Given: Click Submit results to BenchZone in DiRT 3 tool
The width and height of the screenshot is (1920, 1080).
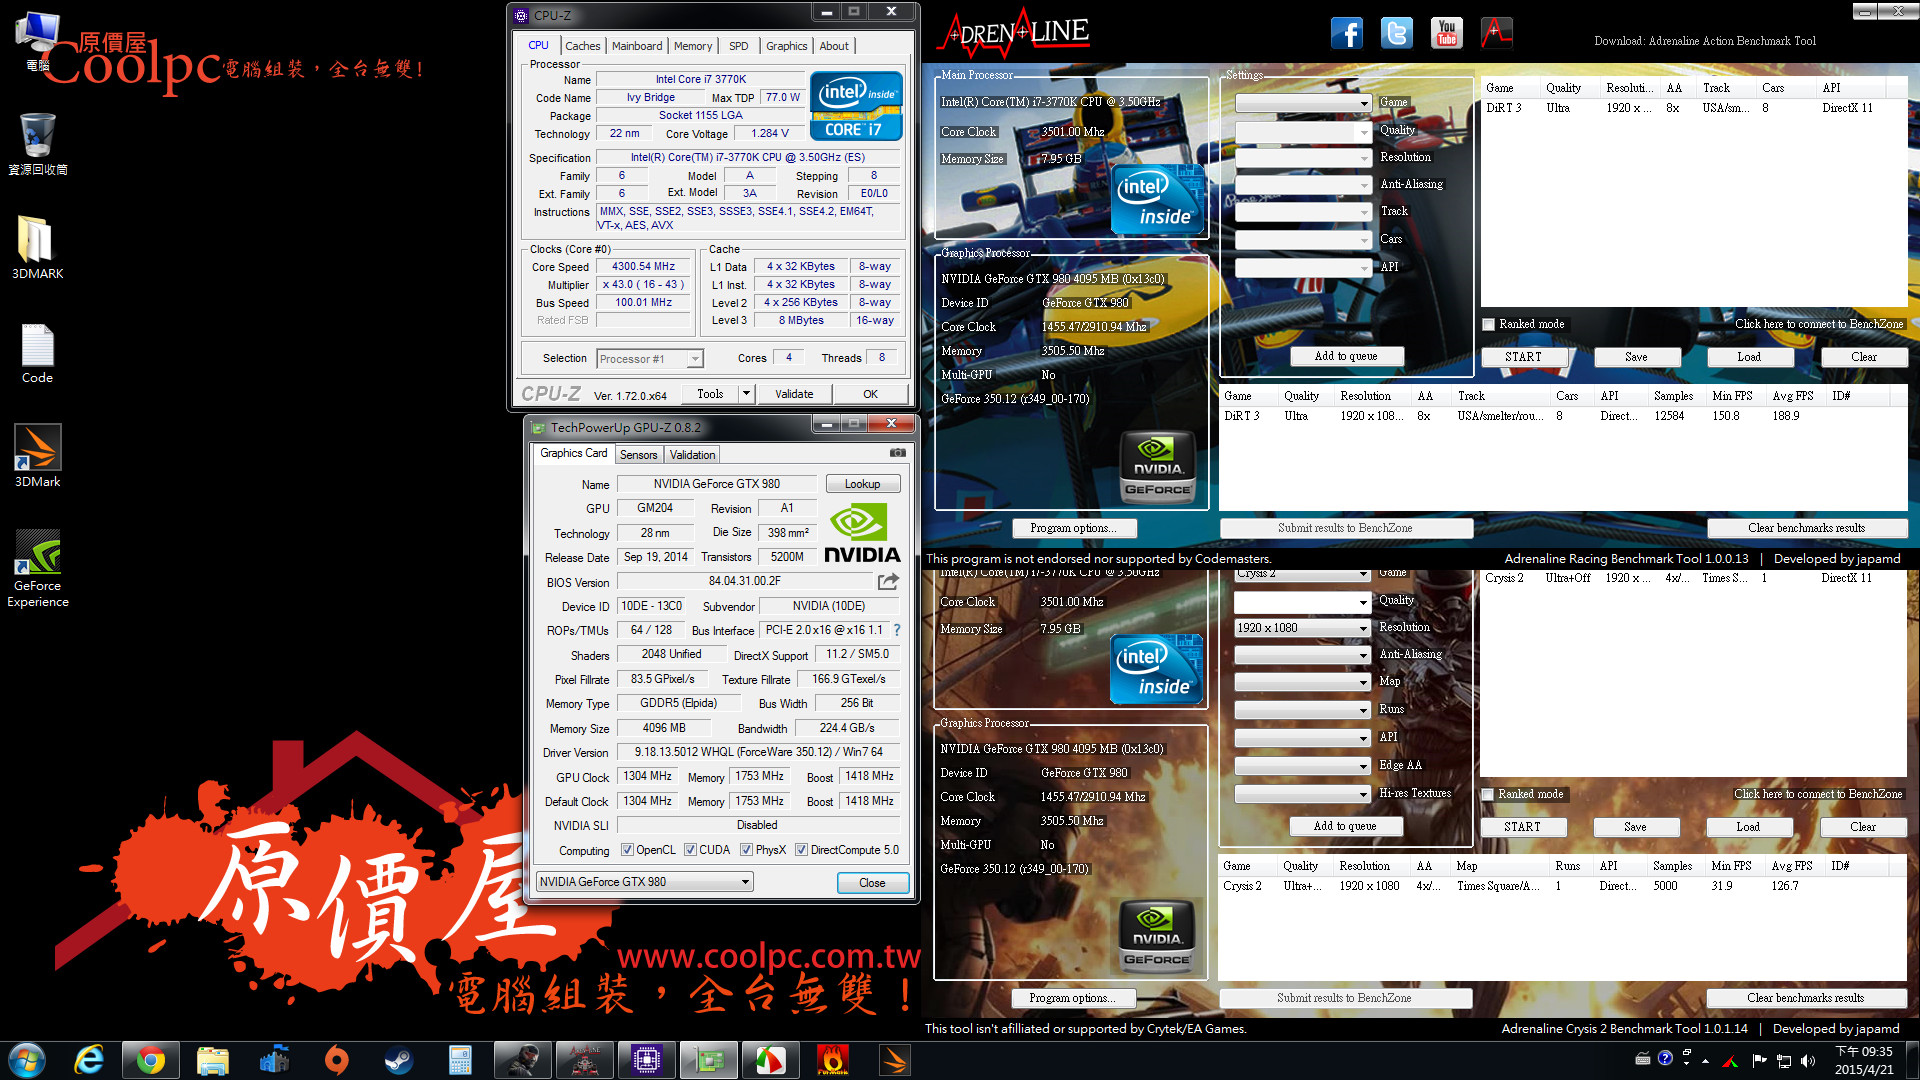Looking at the screenshot, I should pos(1346,528).
